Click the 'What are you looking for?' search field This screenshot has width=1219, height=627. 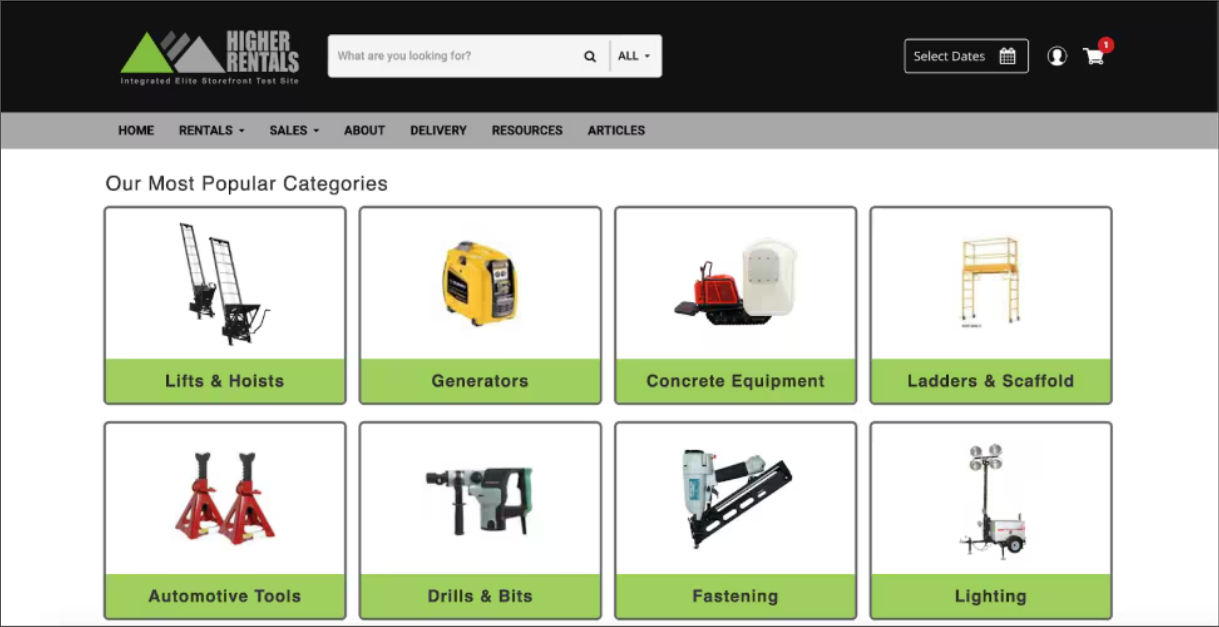[x=455, y=57]
